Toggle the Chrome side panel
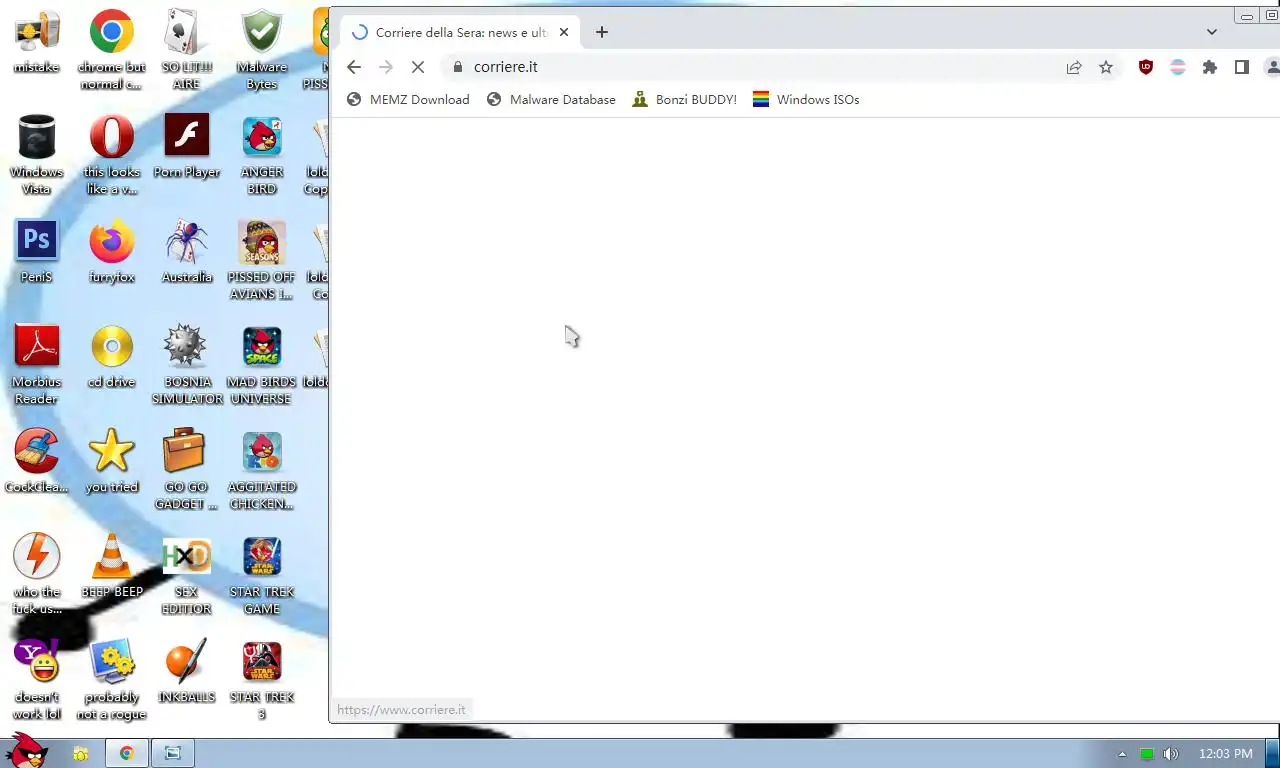 pos(1242,67)
